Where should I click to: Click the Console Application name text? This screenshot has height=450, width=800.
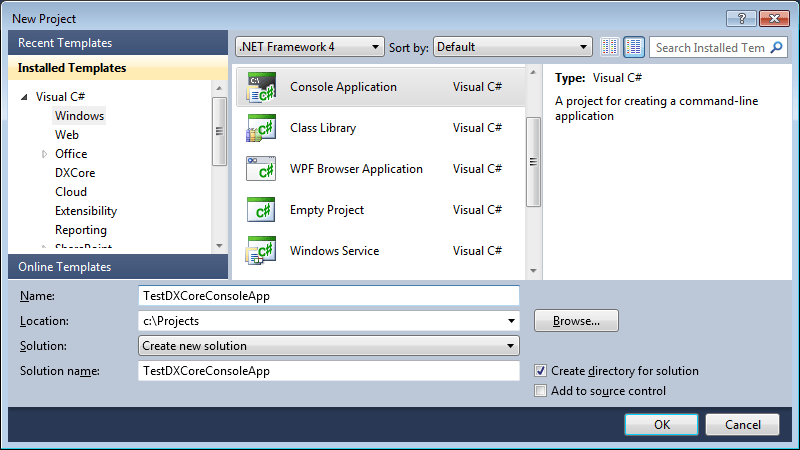[343, 87]
